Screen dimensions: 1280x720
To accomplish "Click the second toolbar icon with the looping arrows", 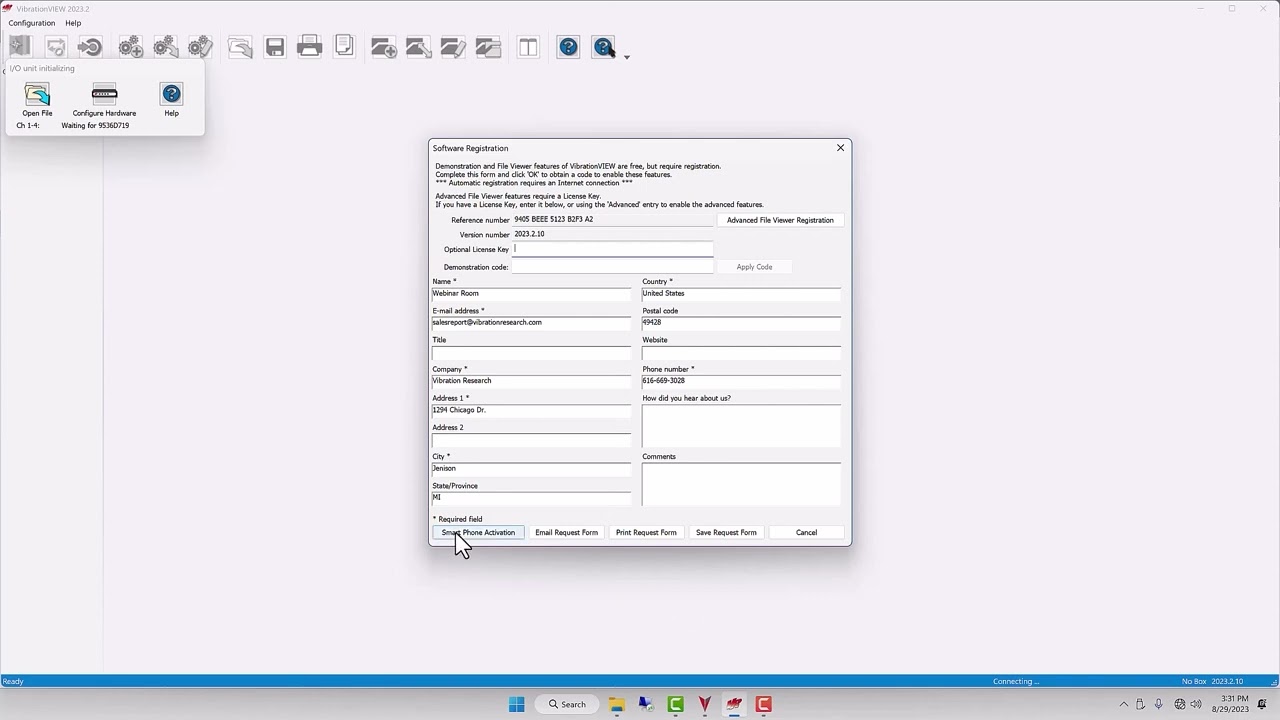I will tap(55, 47).
